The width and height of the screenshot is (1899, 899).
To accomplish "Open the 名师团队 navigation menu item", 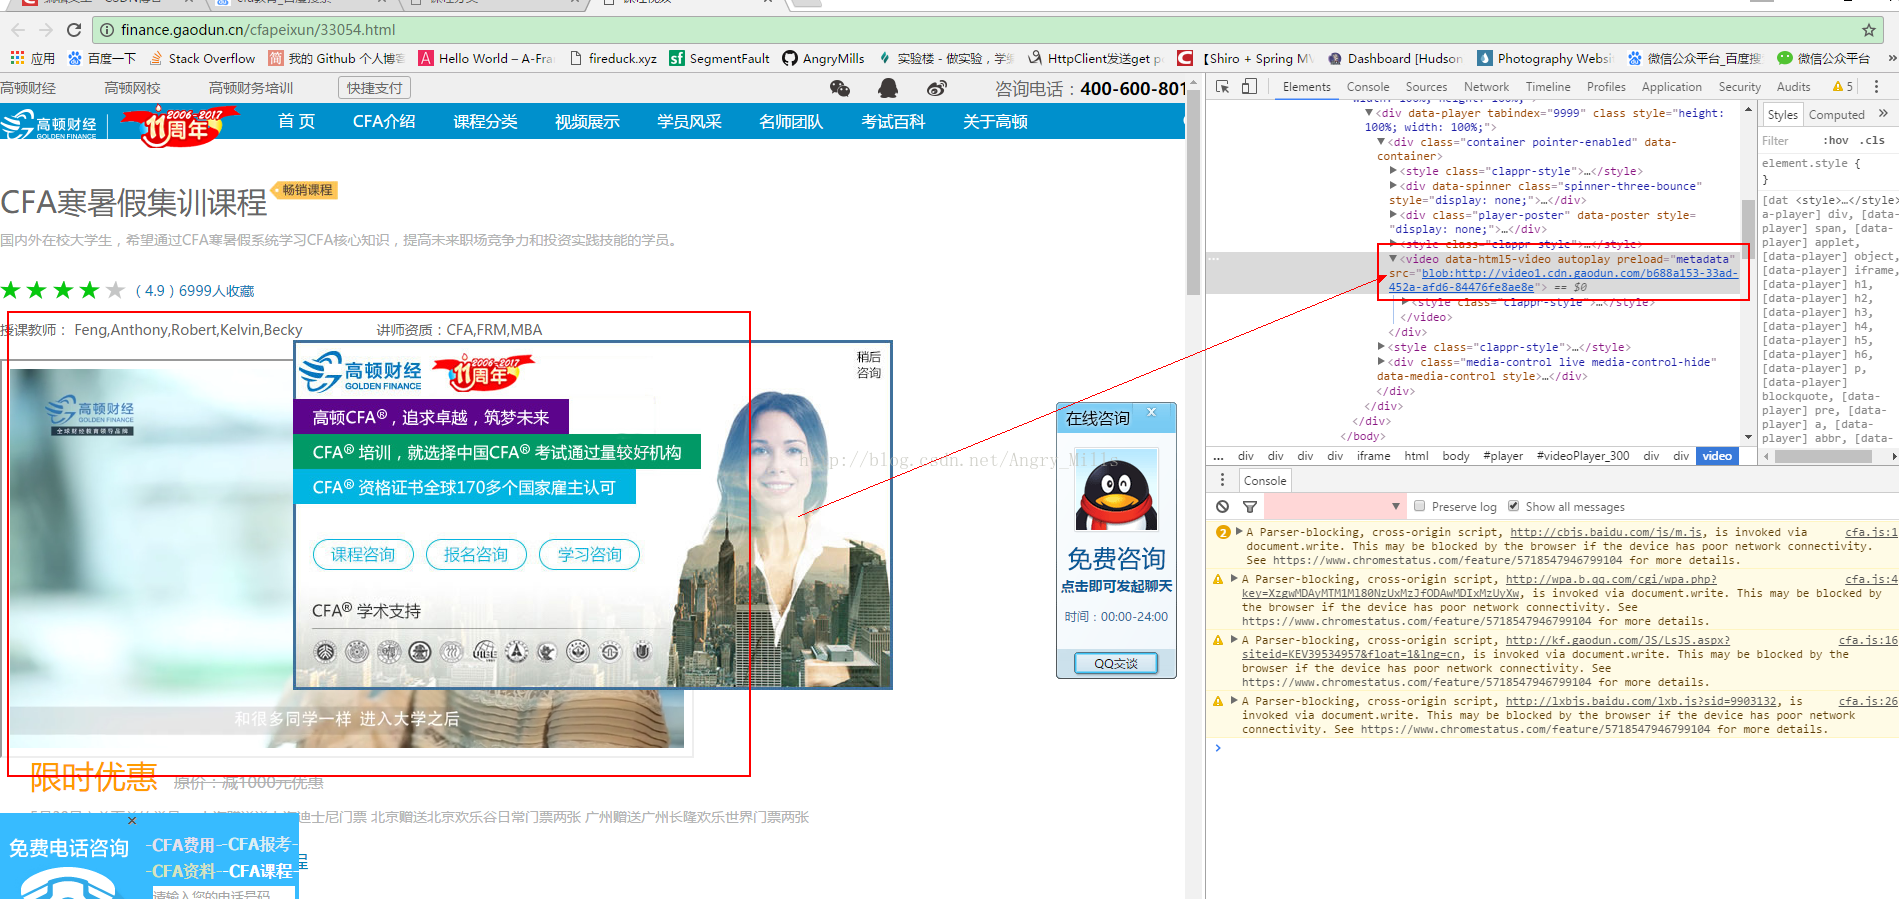I will pos(791,122).
